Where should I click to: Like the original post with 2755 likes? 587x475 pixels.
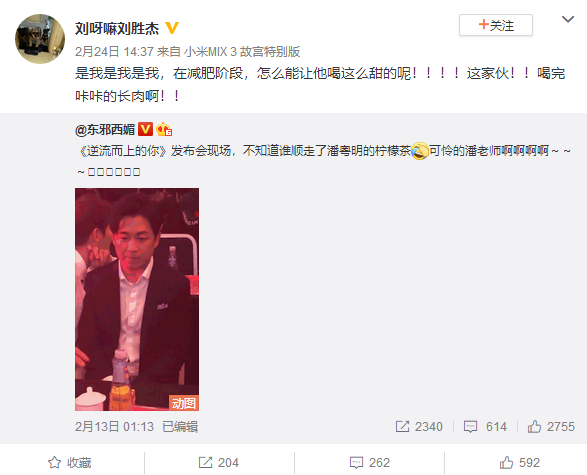[x=551, y=427]
